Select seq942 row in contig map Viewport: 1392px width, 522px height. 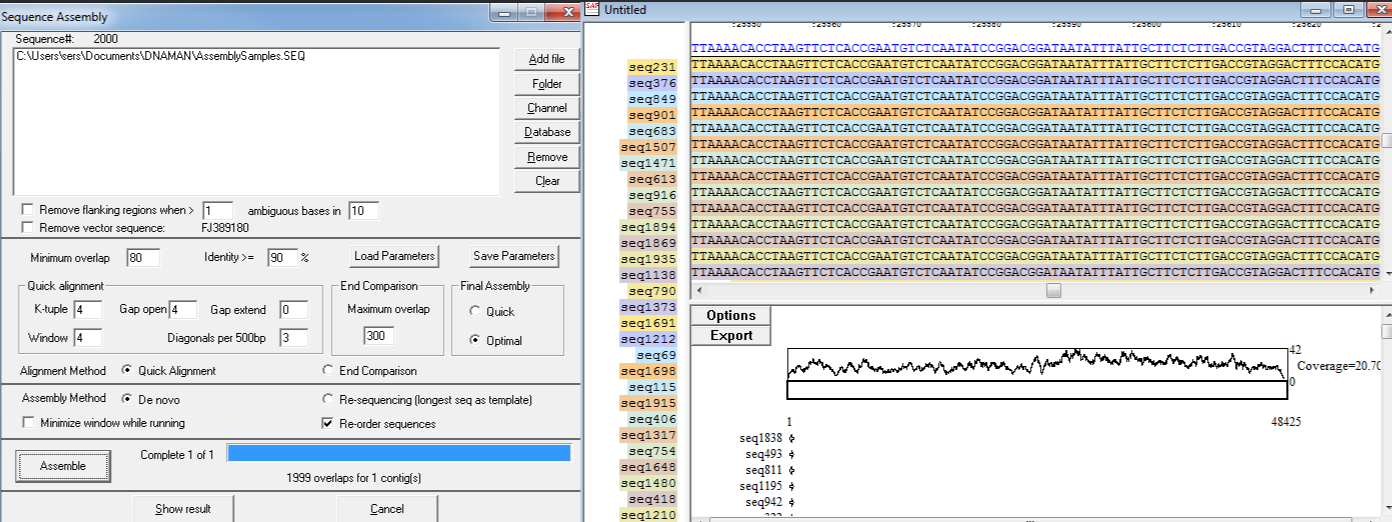[x=765, y=502]
